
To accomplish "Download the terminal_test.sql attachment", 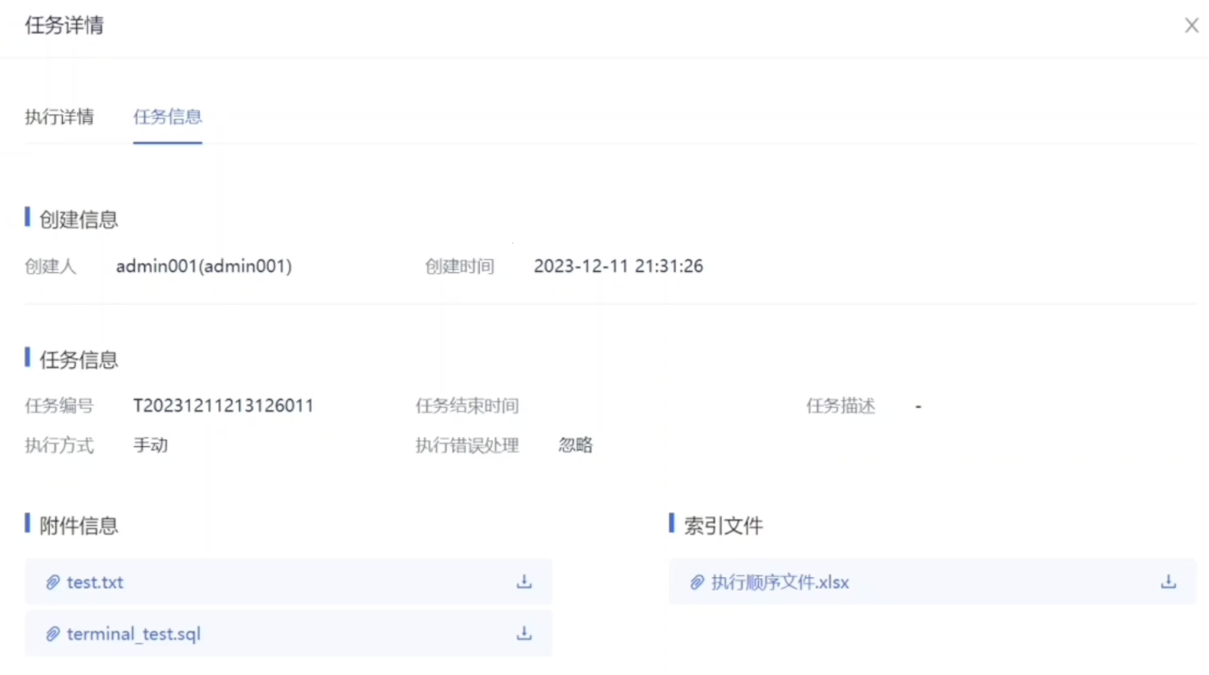I will 524,633.
